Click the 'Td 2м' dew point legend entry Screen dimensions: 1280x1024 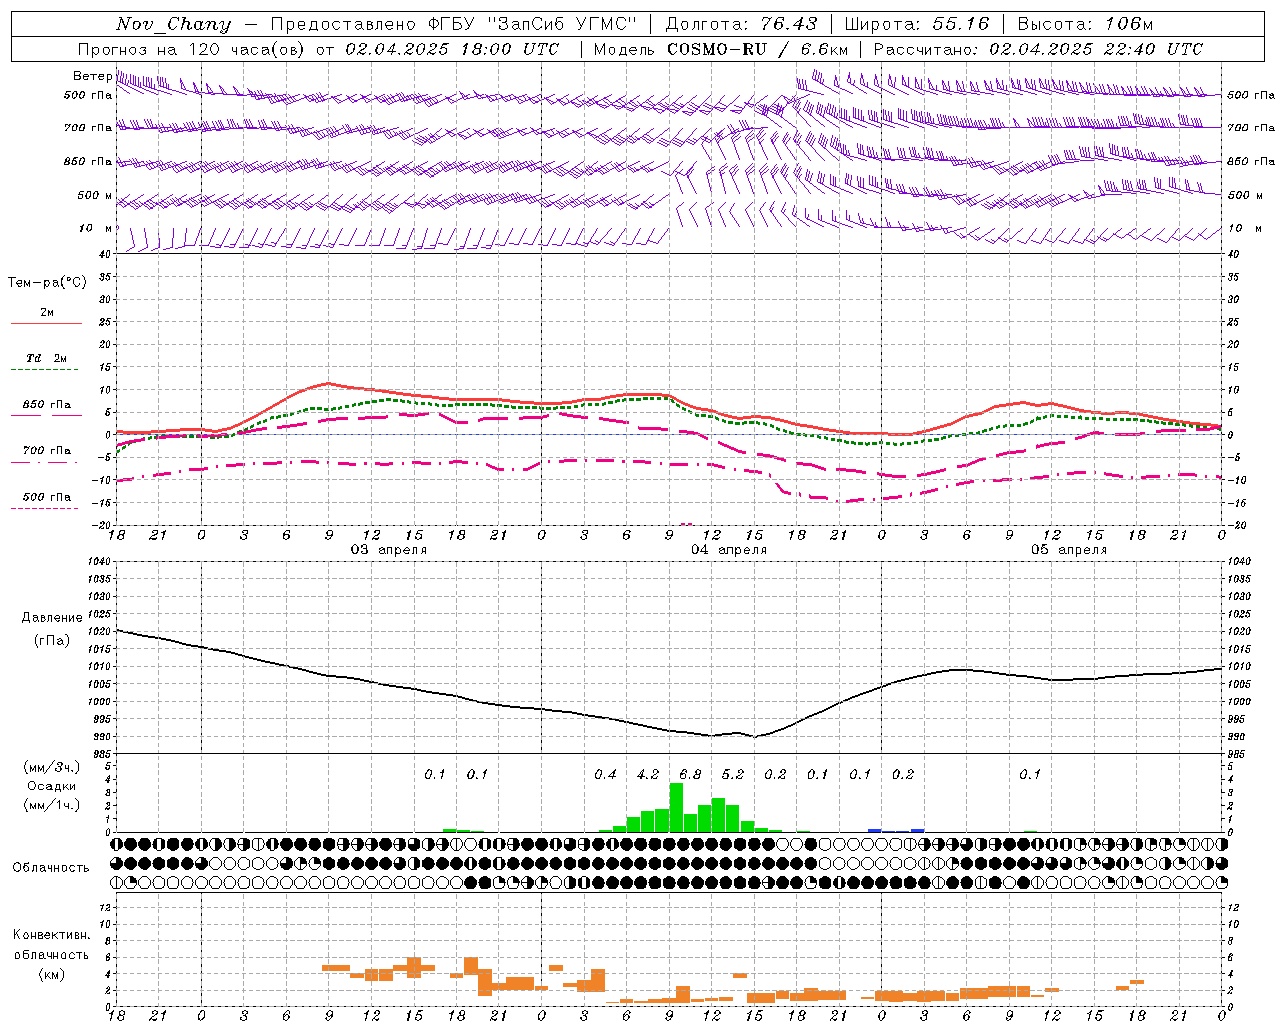point(47,358)
